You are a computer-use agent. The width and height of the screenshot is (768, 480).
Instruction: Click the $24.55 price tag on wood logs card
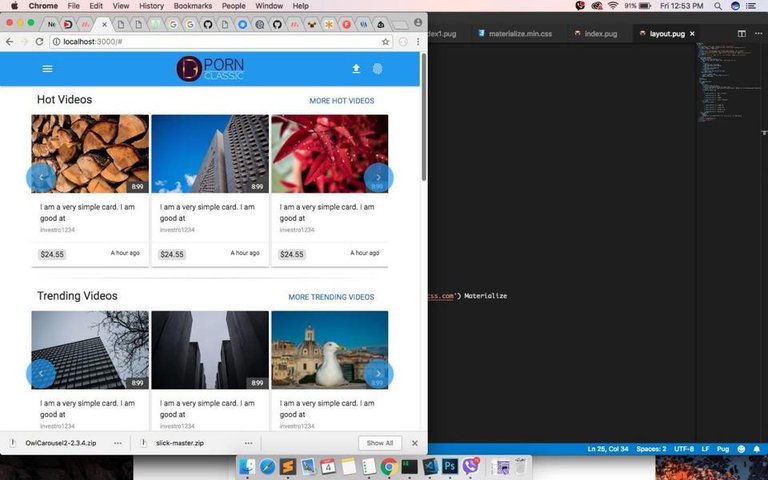pos(52,254)
